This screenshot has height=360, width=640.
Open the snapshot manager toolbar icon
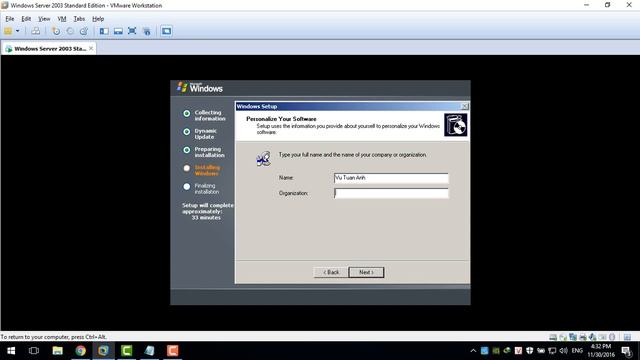pyautogui.click(x=84, y=31)
